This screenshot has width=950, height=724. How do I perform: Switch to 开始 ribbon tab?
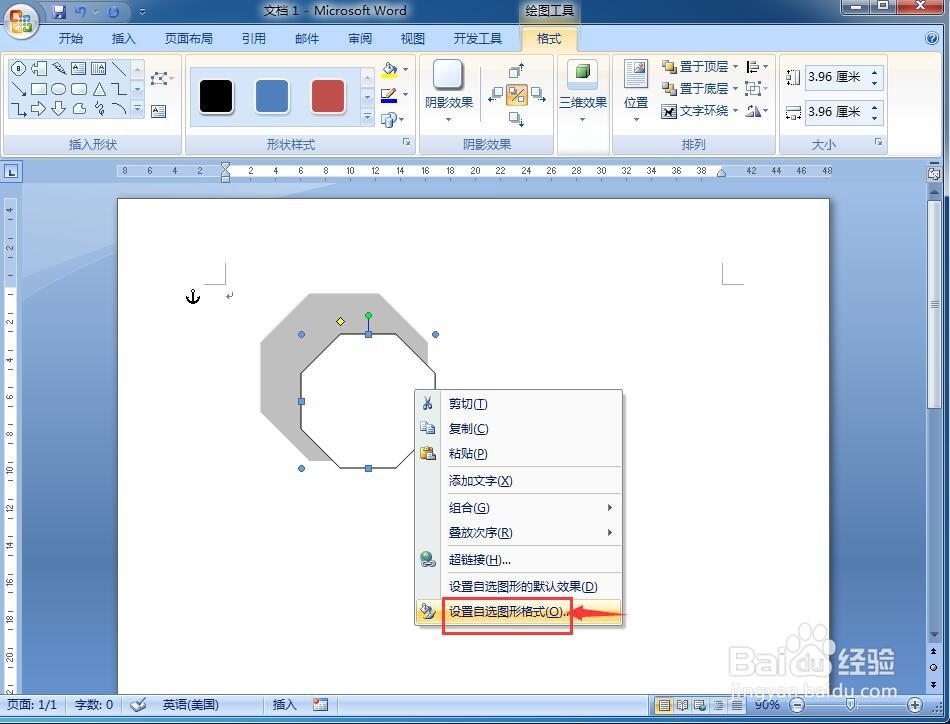pyautogui.click(x=70, y=39)
